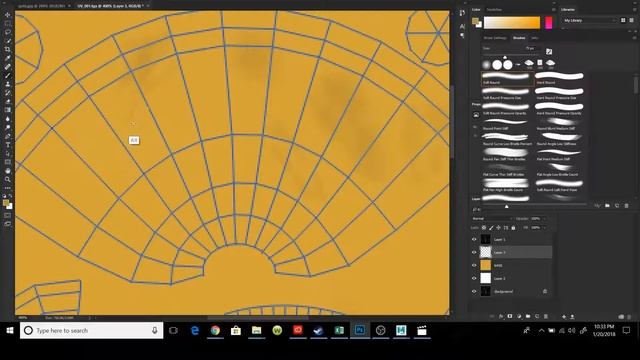Switch to the Color tab
The image size is (640, 360).
tap(476, 9)
